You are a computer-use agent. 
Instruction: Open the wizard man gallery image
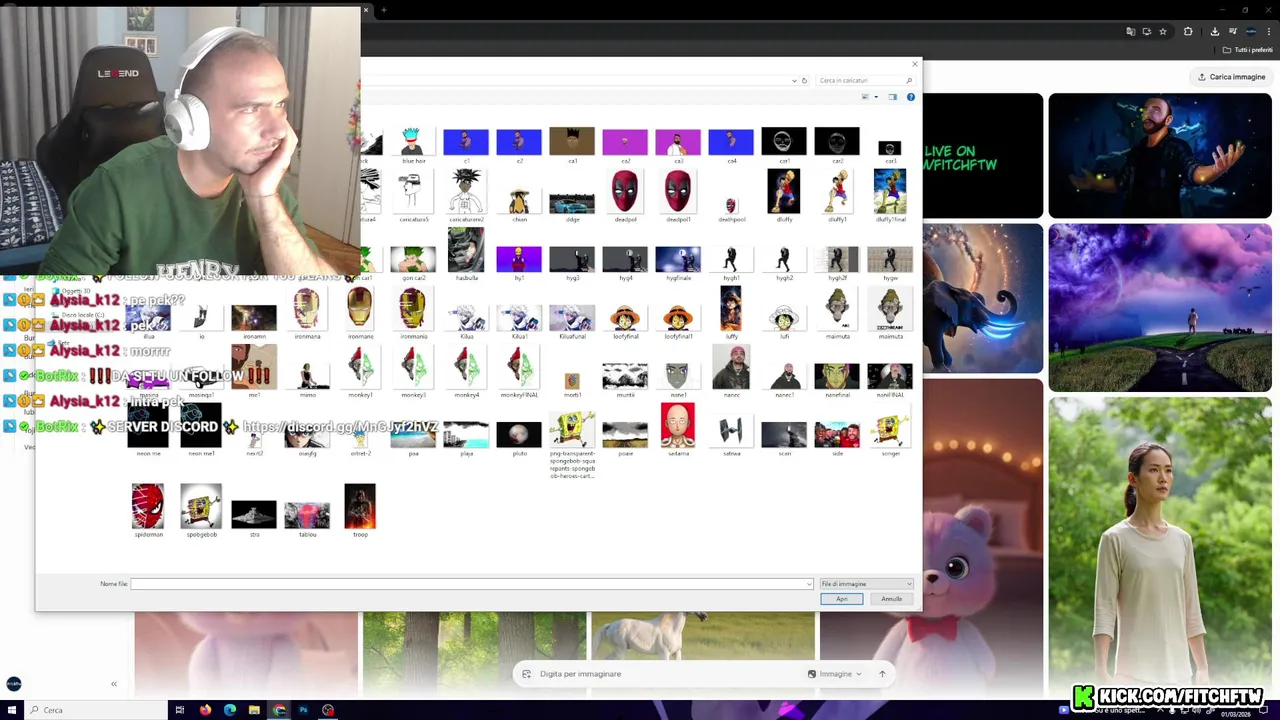pyautogui.click(x=1160, y=155)
